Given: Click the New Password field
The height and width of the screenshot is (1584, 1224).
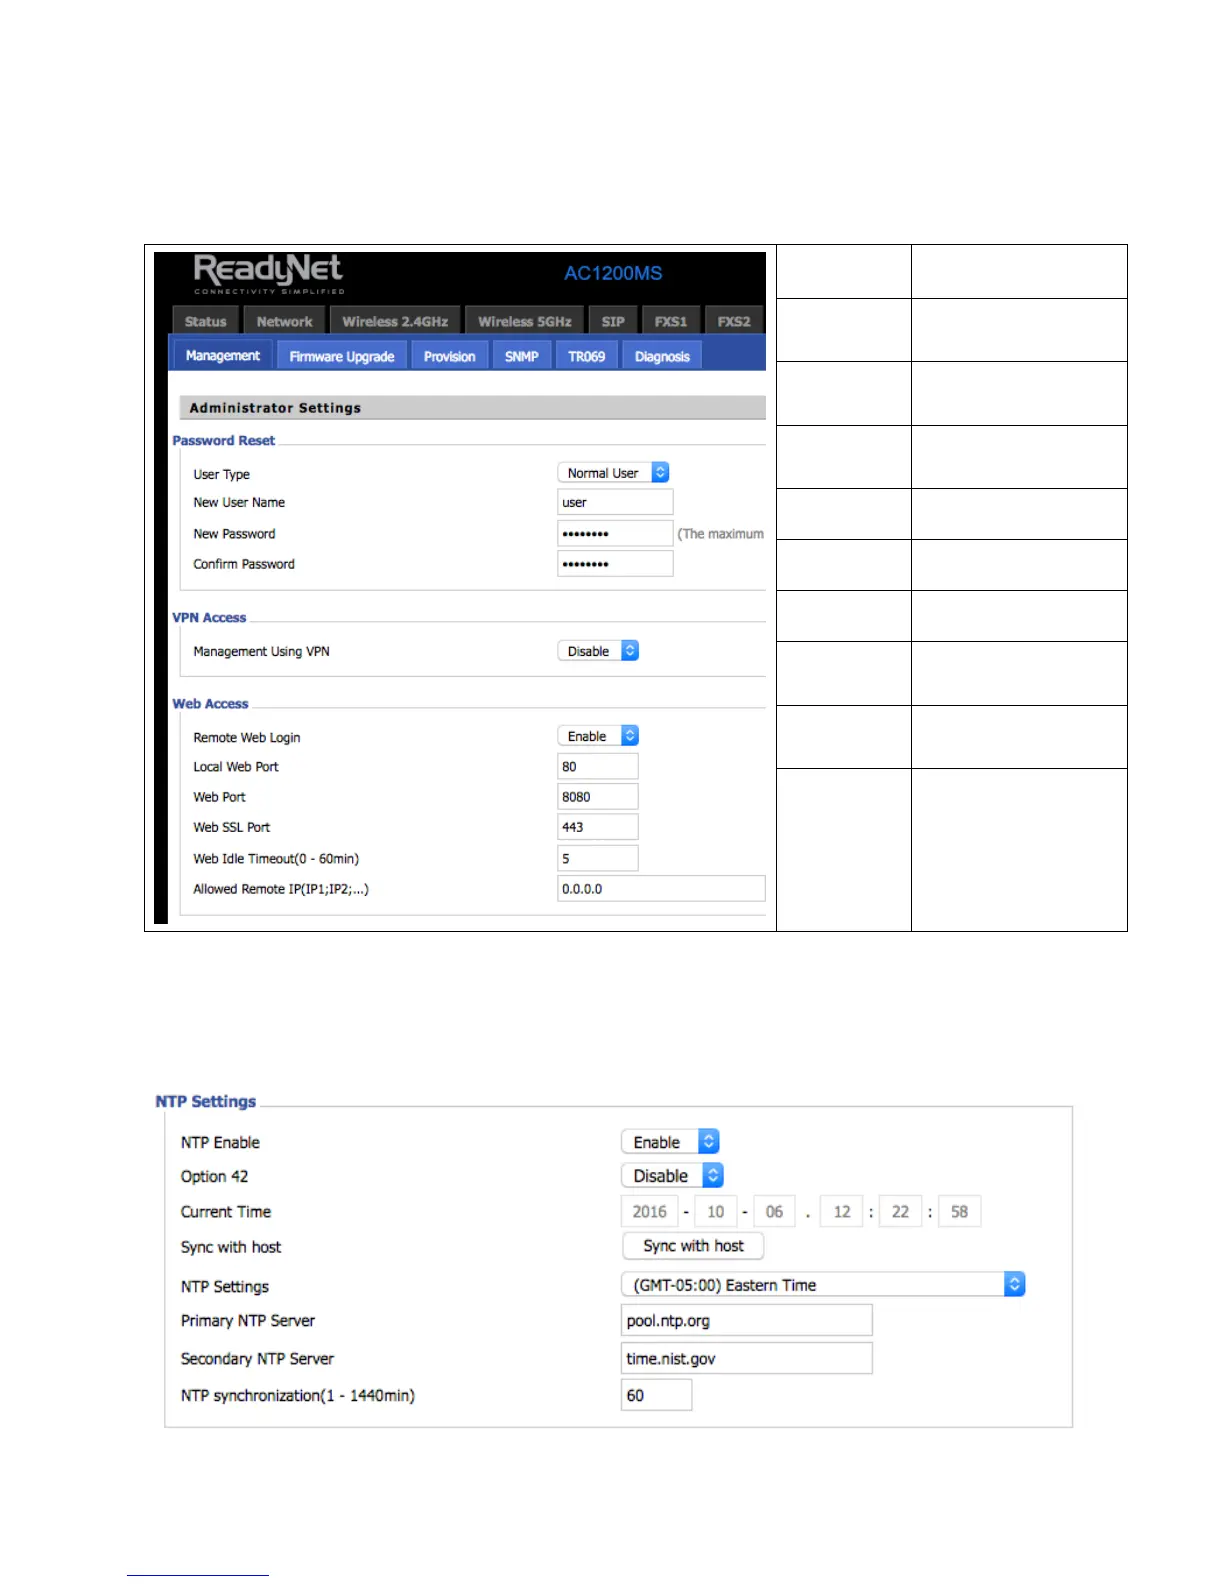Looking at the screenshot, I should (x=615, y=533).
